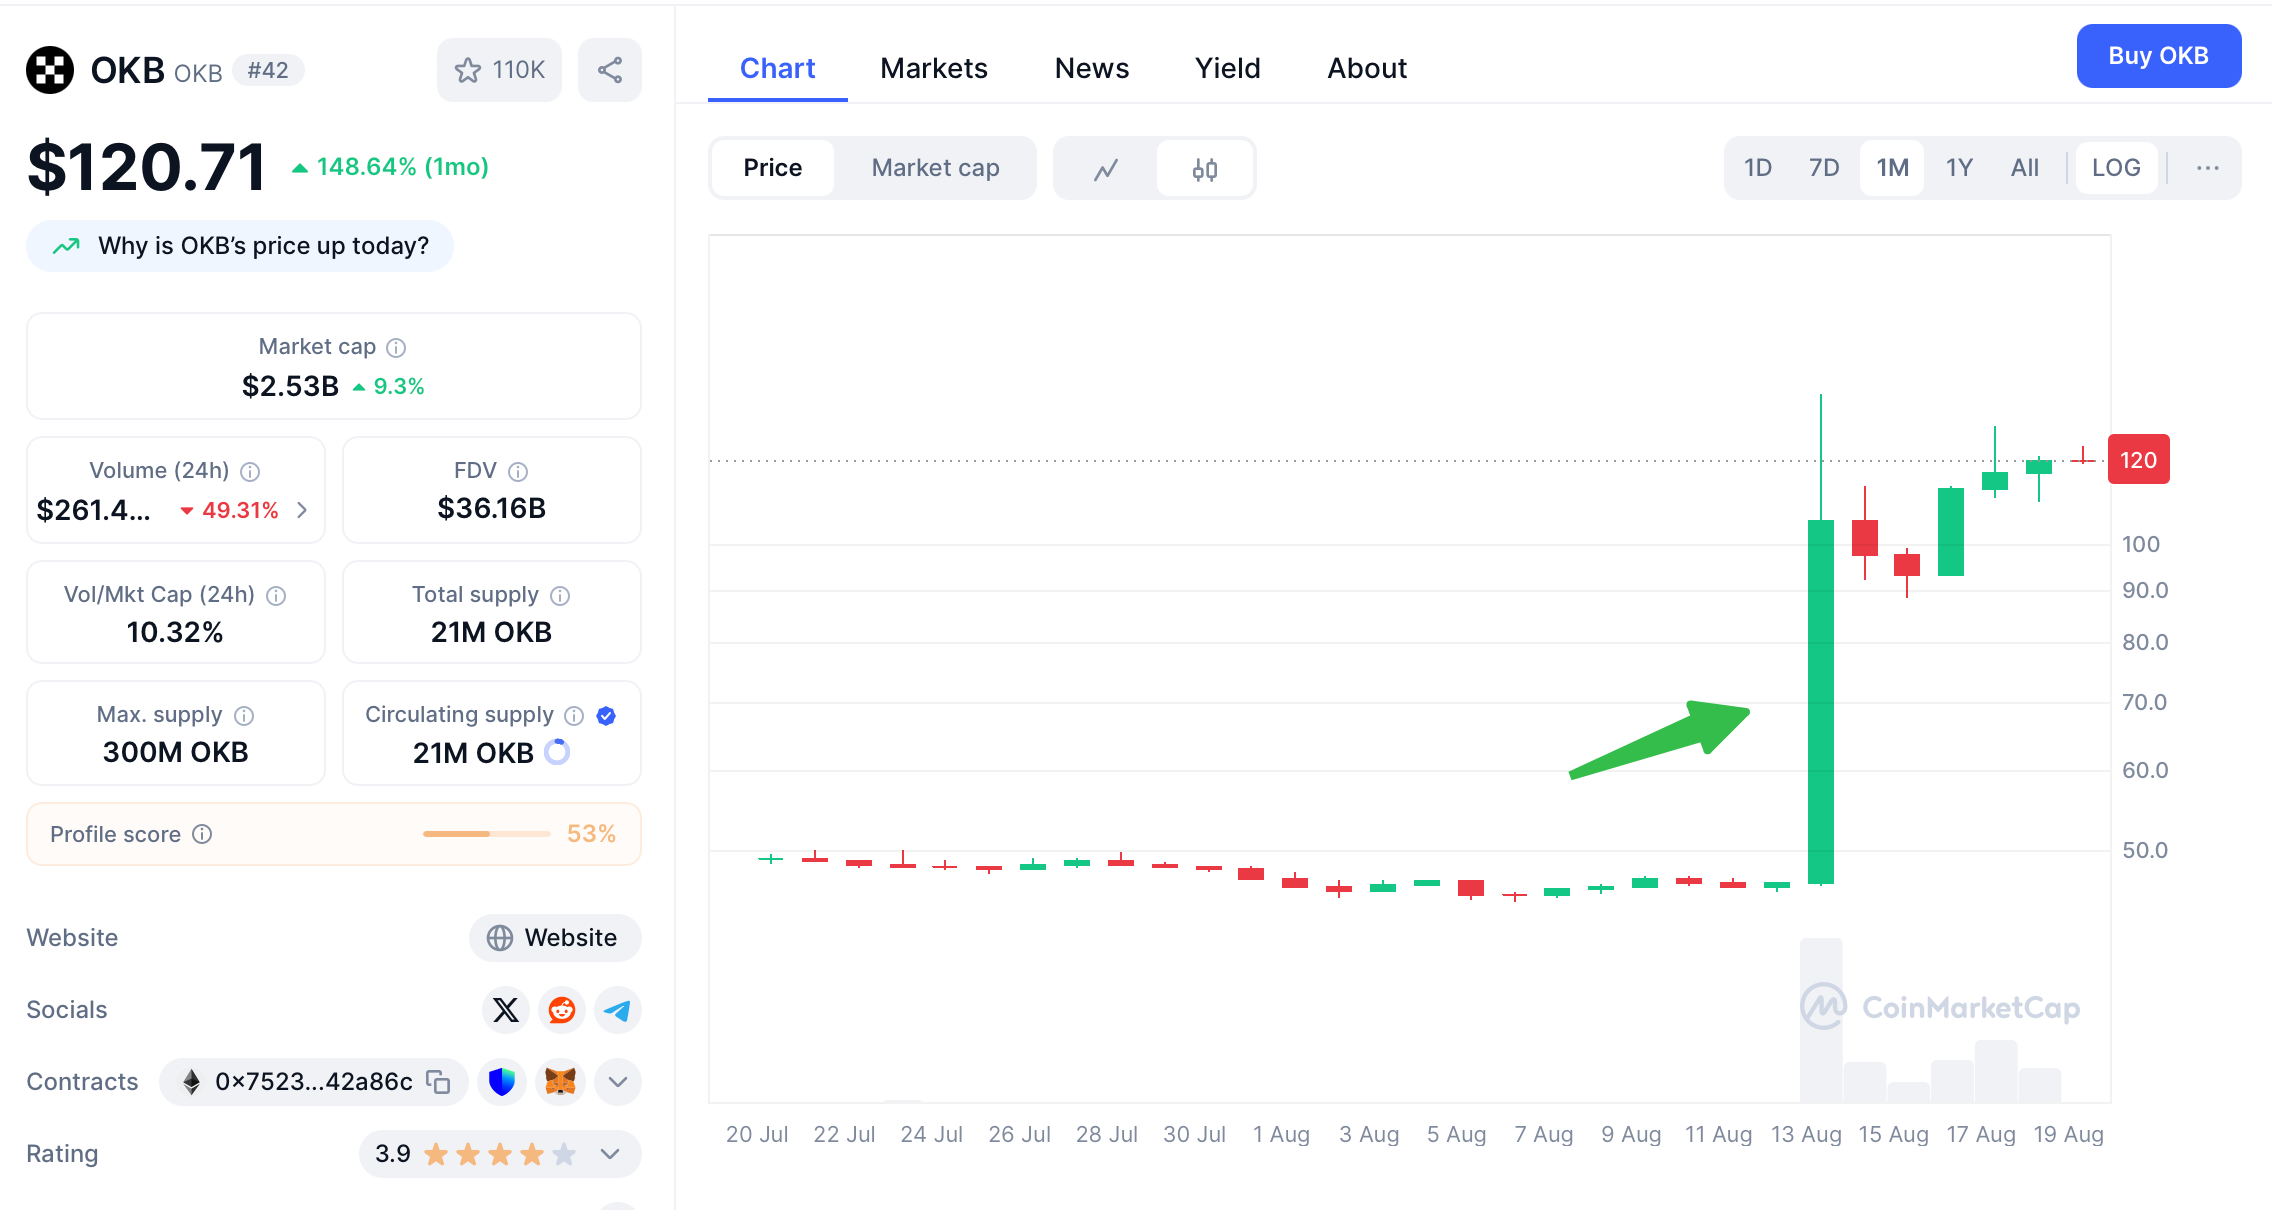Copy the 0x7523...42a86c contract address
2272x1210 pixels.
click(x=438, y=1081)
